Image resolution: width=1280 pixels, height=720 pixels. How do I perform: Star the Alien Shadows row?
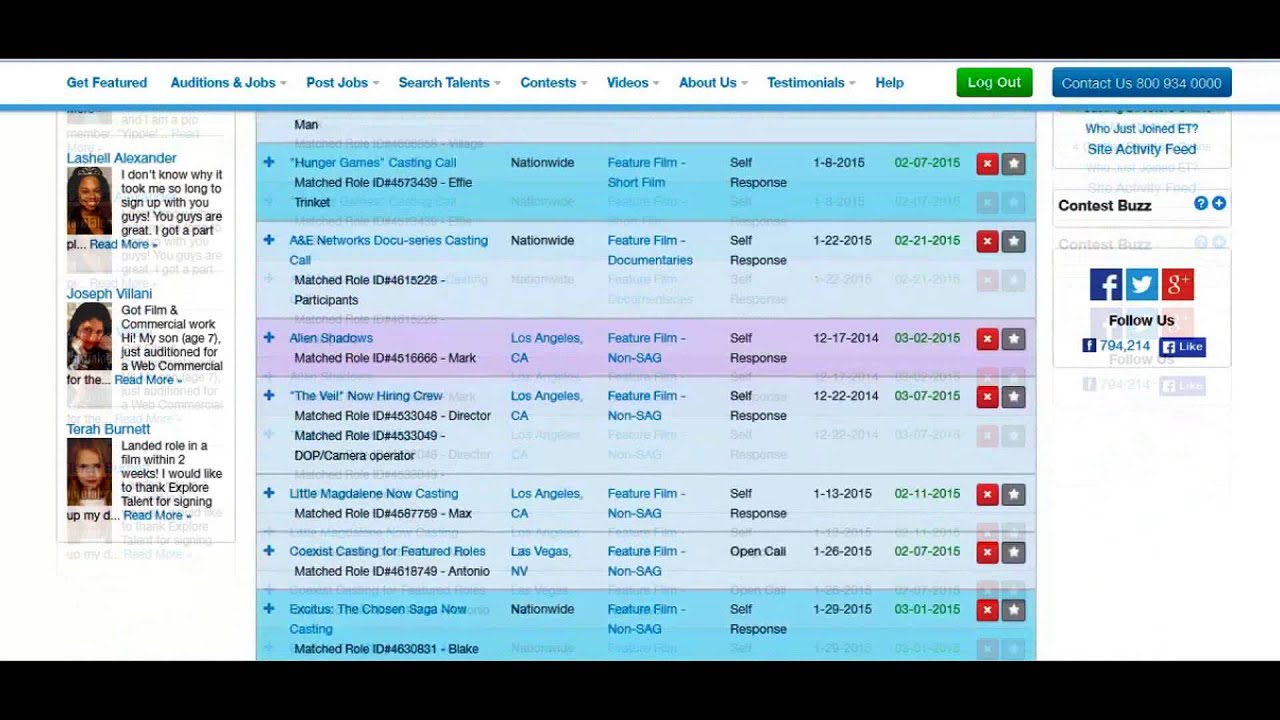[1013, 339]
